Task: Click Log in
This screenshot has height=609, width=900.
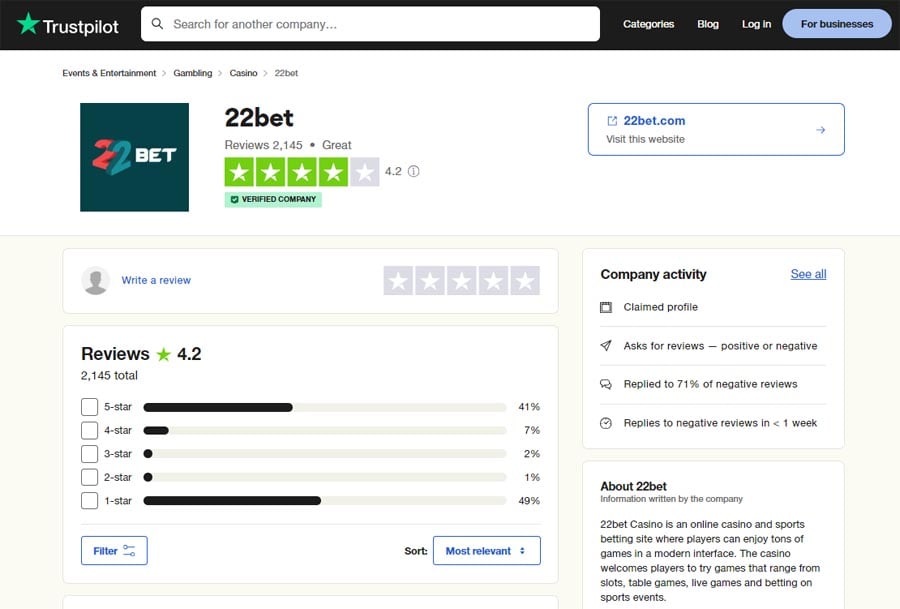Action: [x=756, y=24]
